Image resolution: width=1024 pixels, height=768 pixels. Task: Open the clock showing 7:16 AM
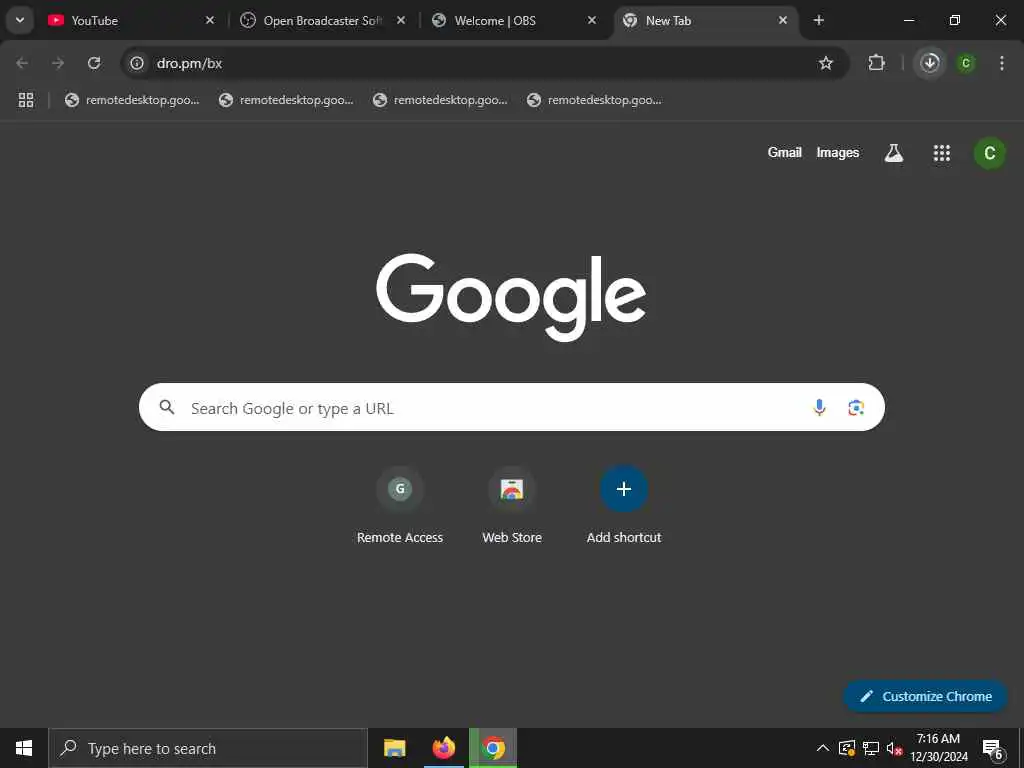pyautogui.click(x=938, y=748)
